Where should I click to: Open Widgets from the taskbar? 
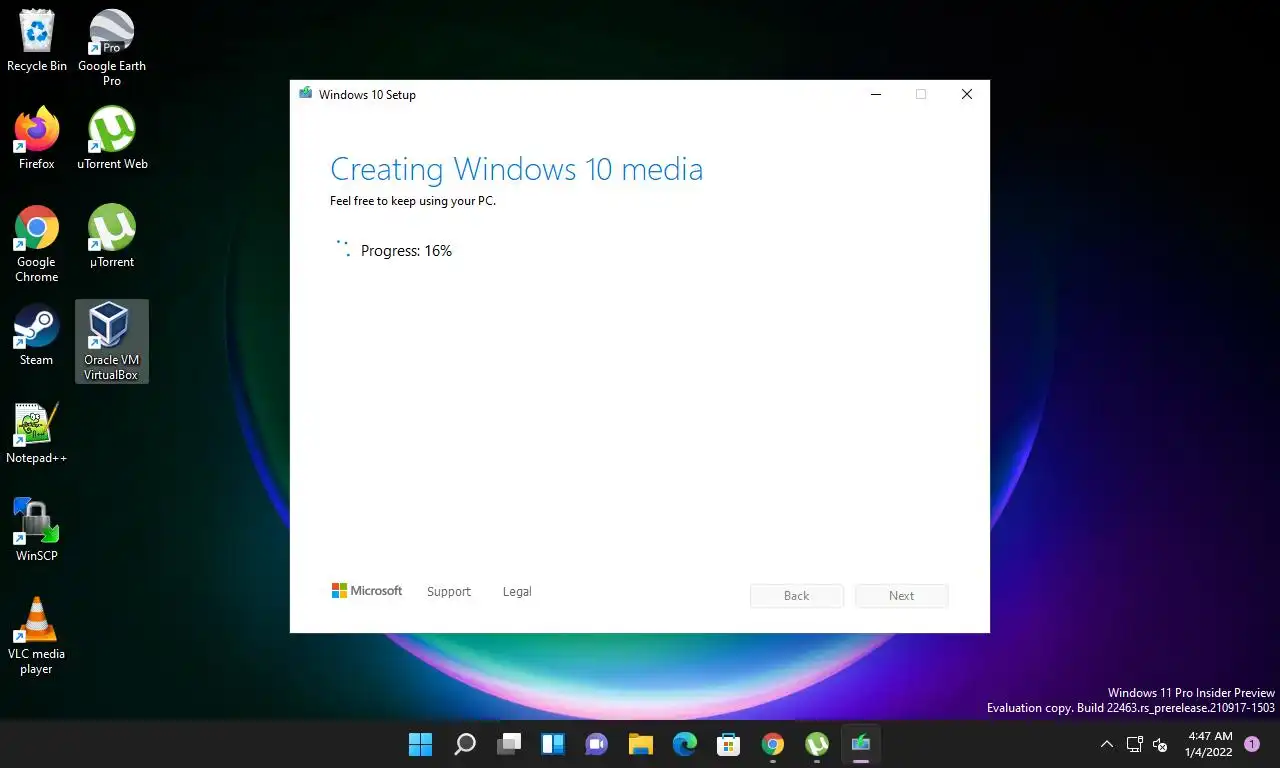point(553,744)
